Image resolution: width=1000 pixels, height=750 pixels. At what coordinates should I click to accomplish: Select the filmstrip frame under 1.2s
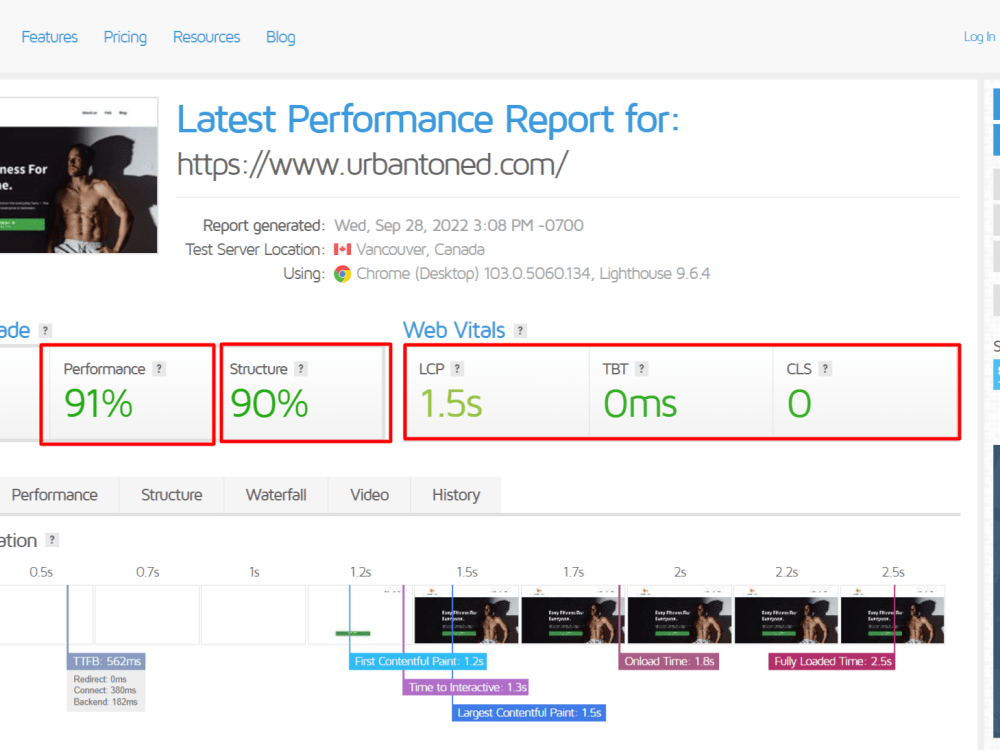point(360,615)
